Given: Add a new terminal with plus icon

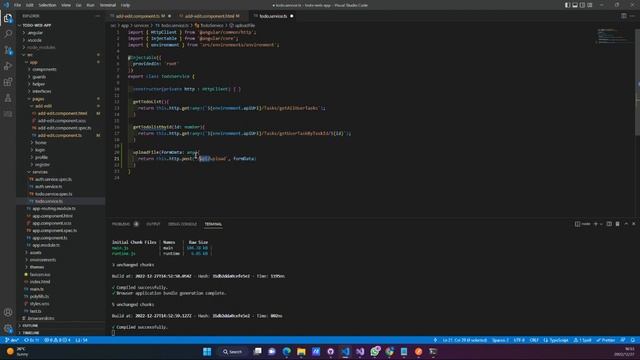Looking at the screenshot, I should [x=596, y=224].
